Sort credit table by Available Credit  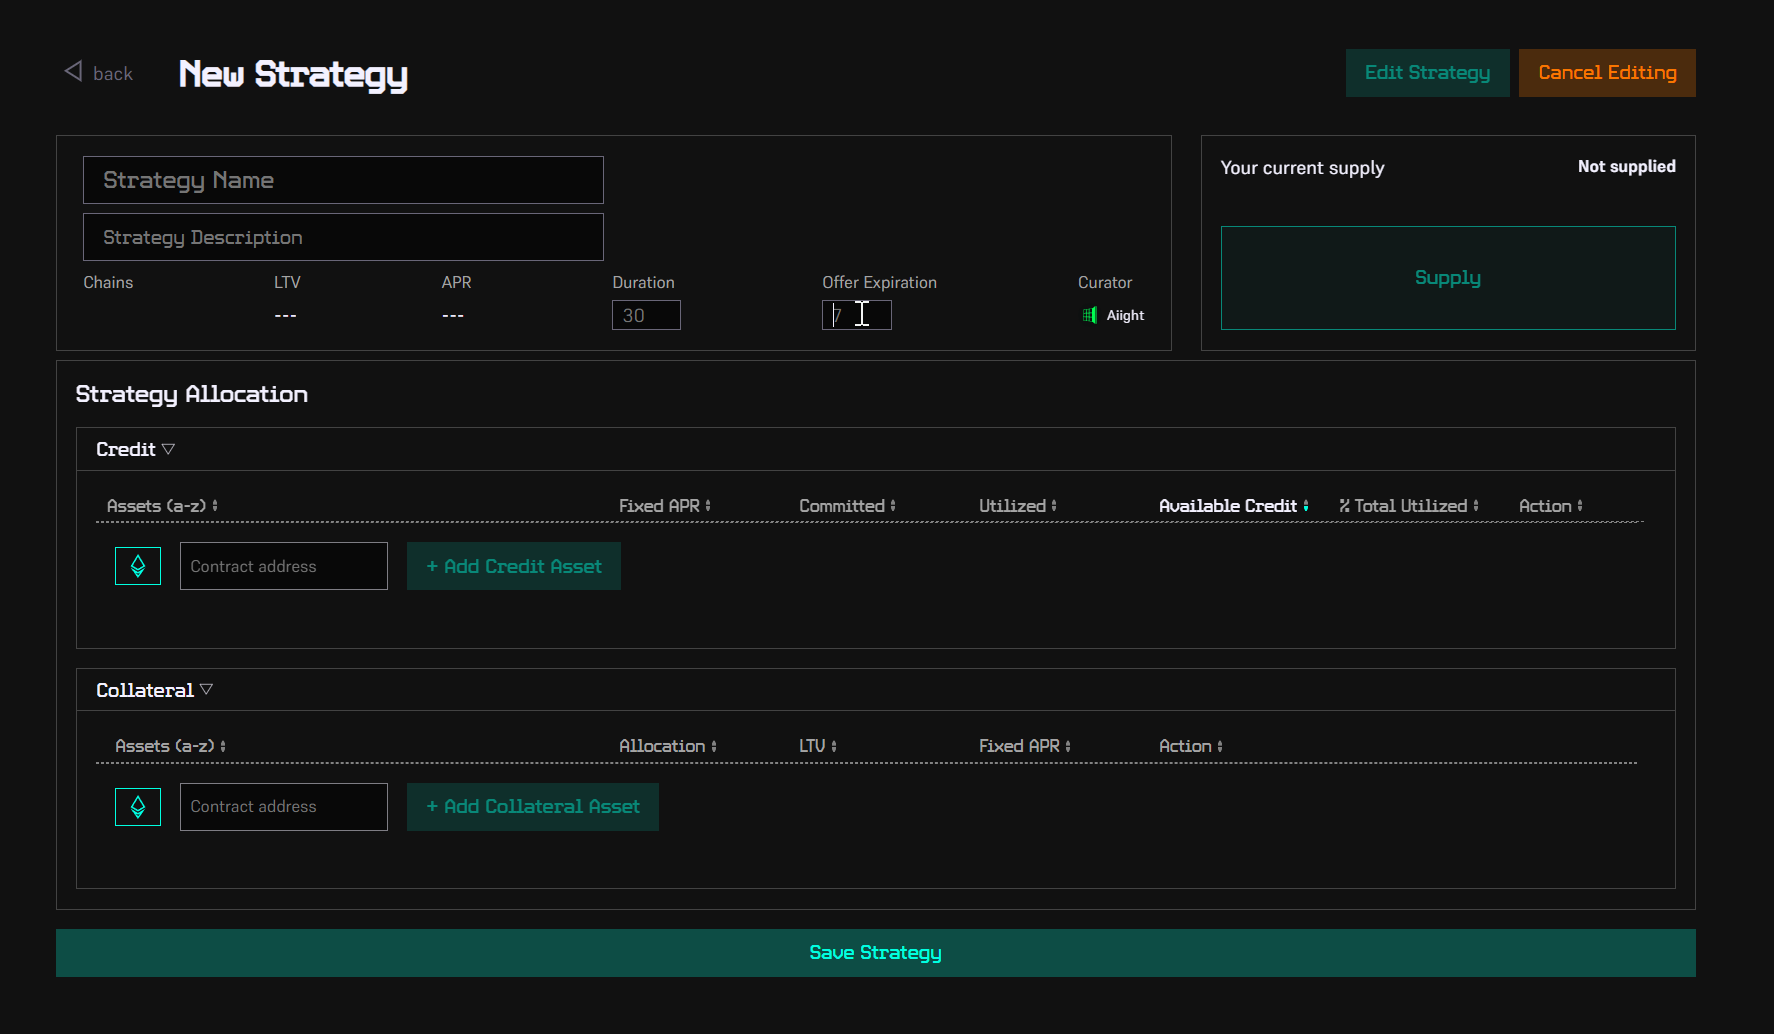1233,506
